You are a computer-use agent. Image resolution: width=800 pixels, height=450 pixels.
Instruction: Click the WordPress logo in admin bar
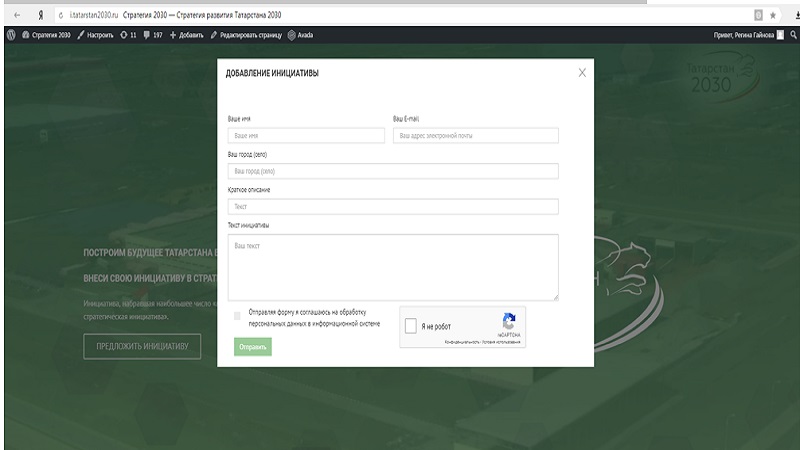tap(11, 34)
